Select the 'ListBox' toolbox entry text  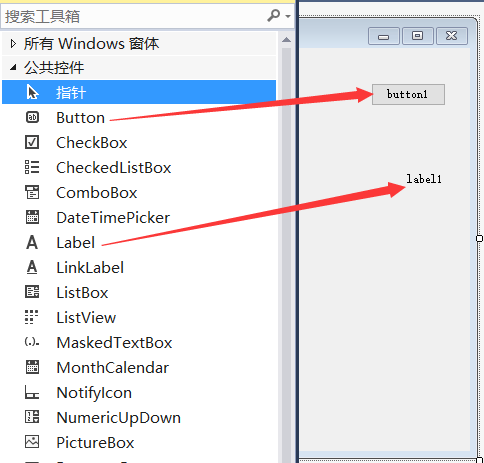point(82,293)
